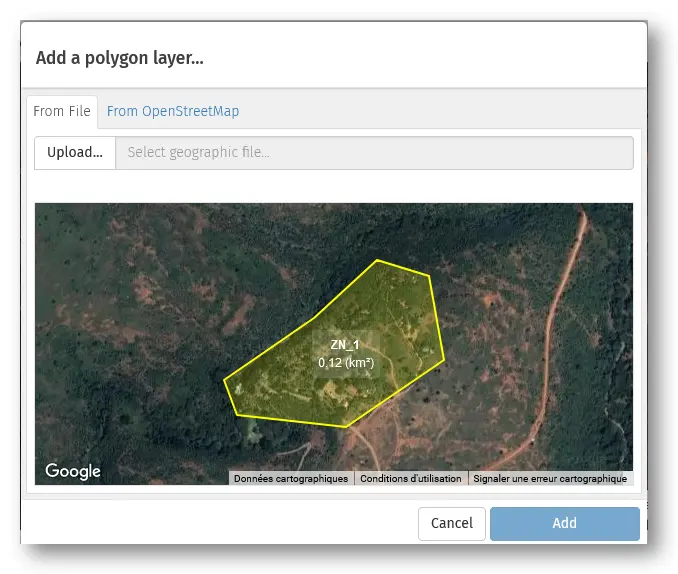
Task: Open the Conditions d'utilisation link
Action: point(410,479)
